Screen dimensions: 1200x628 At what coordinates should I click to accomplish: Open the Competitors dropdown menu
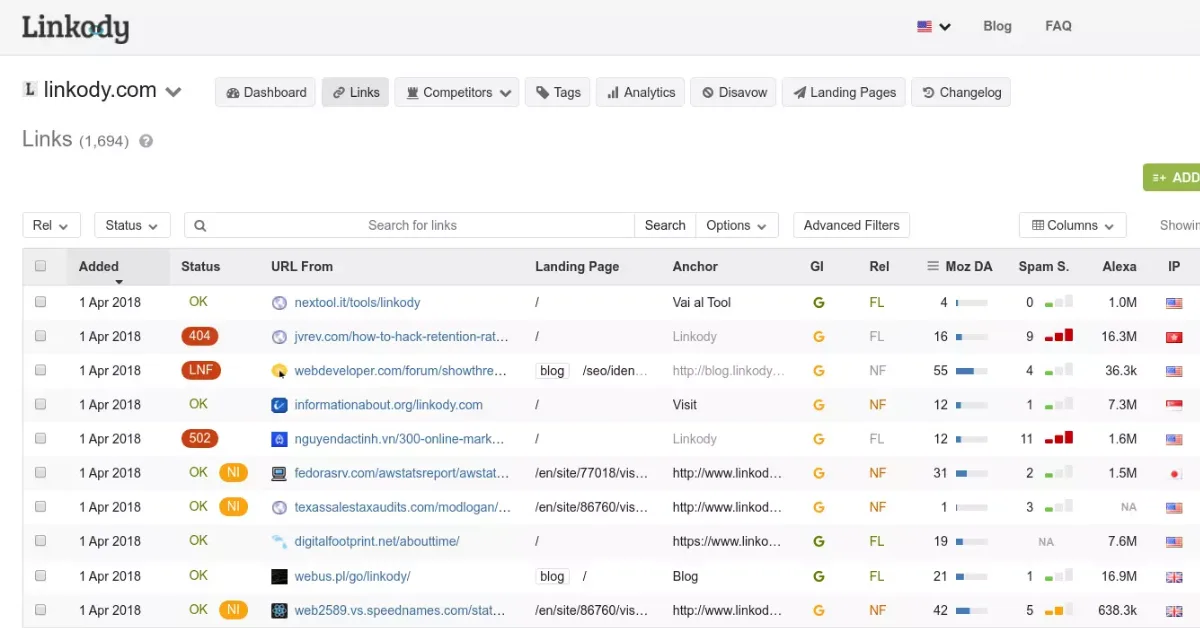point(456,92)
